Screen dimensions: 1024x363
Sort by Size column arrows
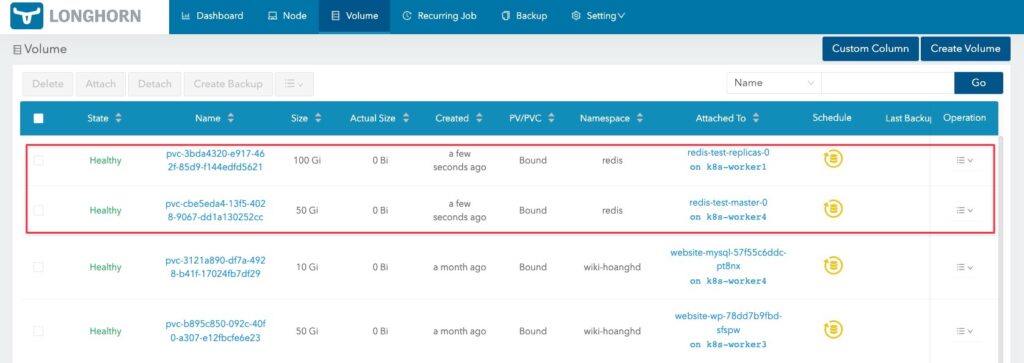(318, 118)
